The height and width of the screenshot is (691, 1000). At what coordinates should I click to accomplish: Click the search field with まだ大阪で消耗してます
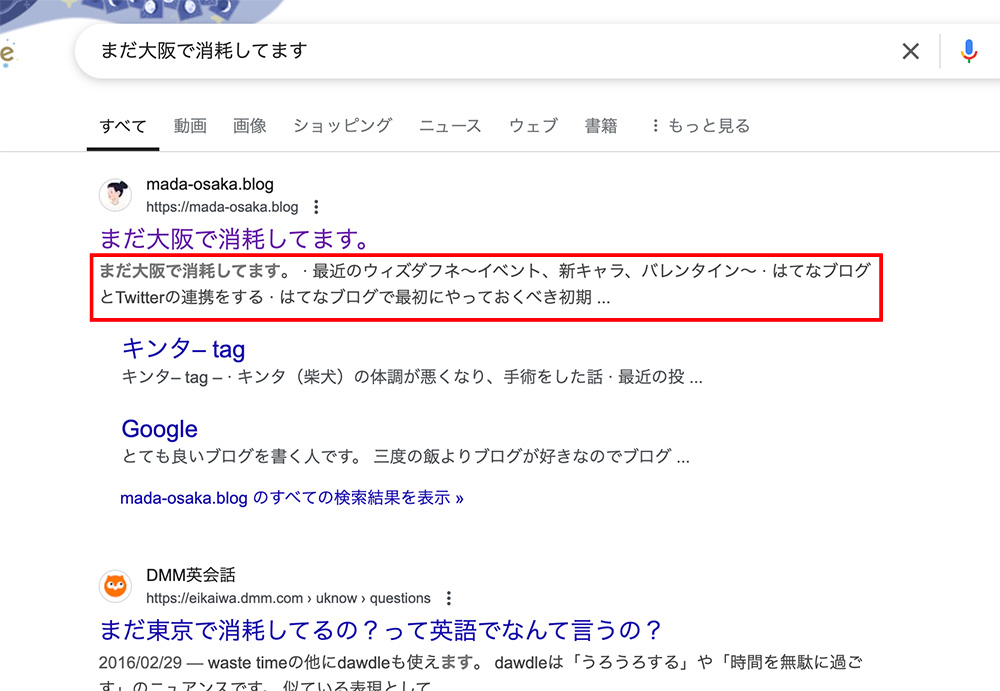click(485, 51)
